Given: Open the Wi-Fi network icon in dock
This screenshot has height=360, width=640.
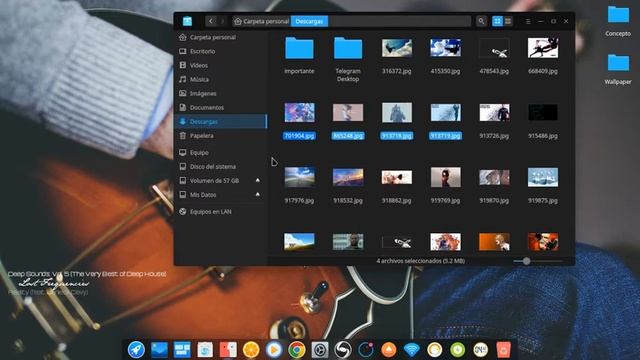Looking at the screenshot, I should [x=411, y=350].
